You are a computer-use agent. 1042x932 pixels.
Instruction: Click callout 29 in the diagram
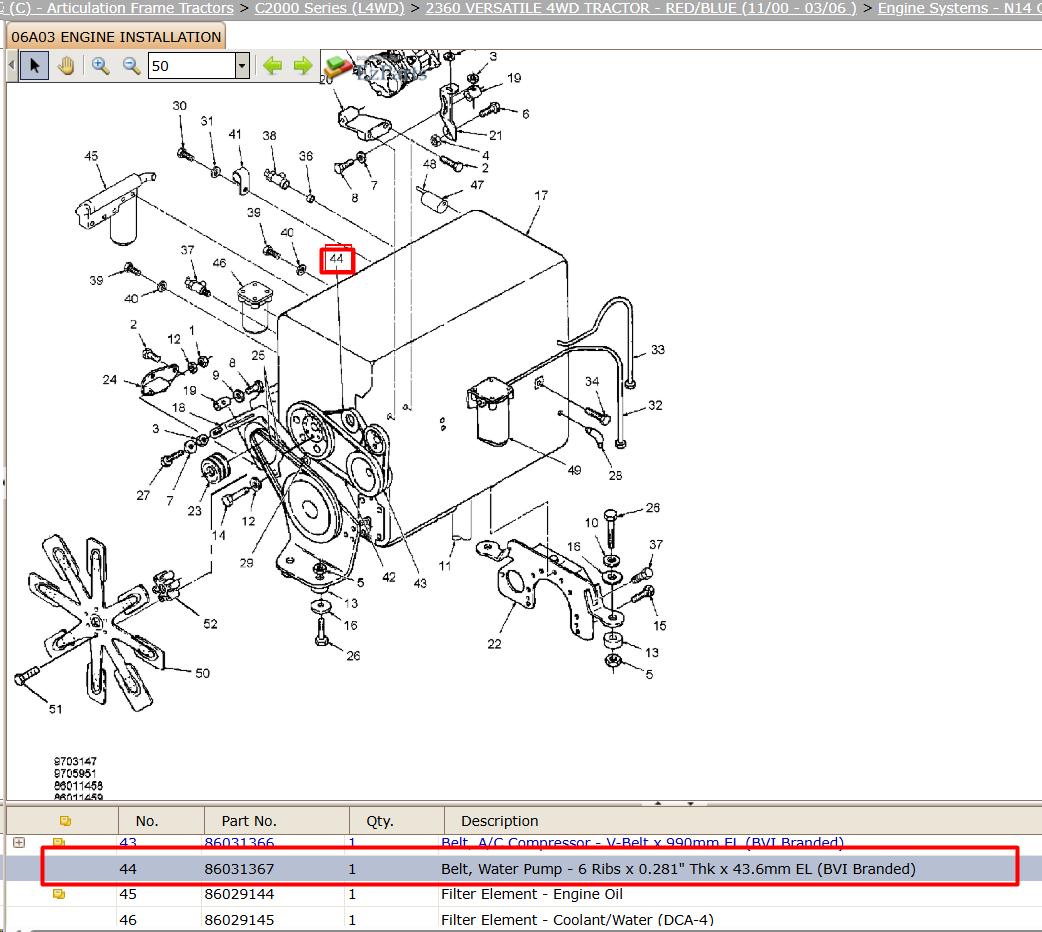(247, 562)
